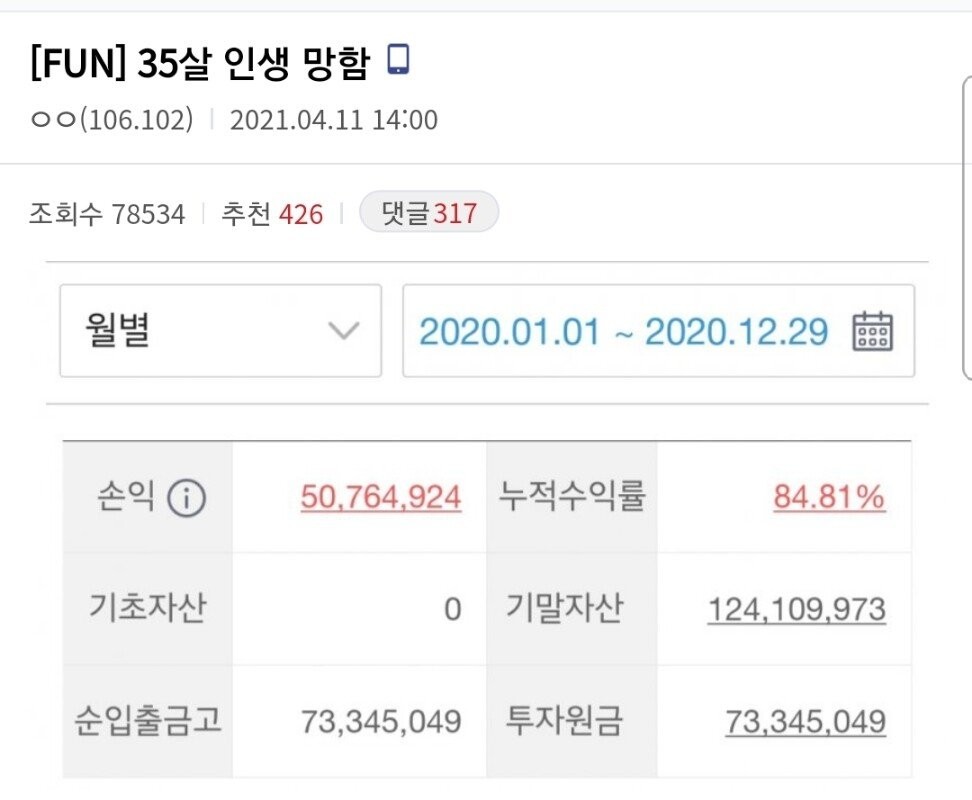The width and height of the screenshot is (972, 800).
Task: Select the 2020.01.01 ~ 2020.12.29 date range field
Action: (624, 331)
